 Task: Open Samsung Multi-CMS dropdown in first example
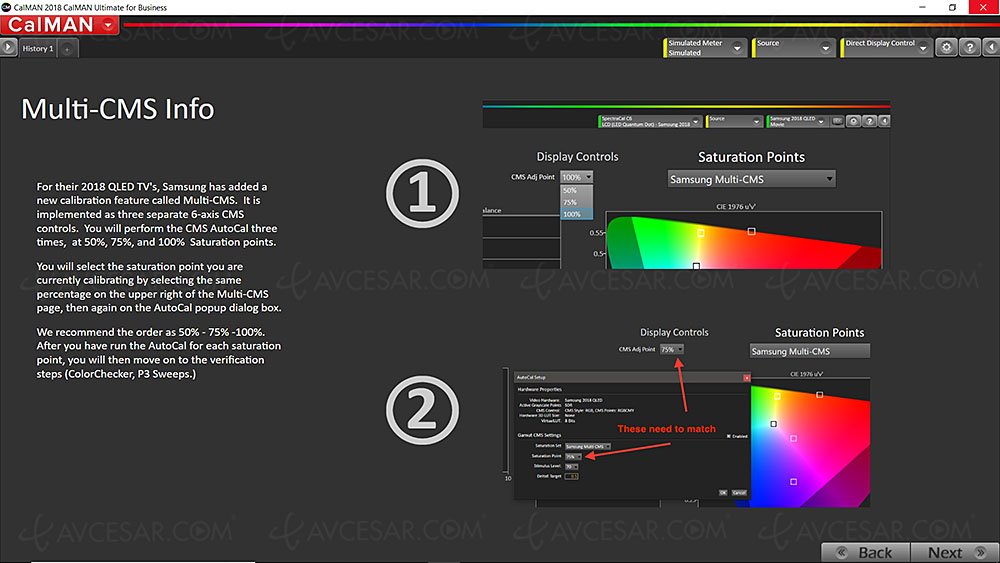[751, 179]
